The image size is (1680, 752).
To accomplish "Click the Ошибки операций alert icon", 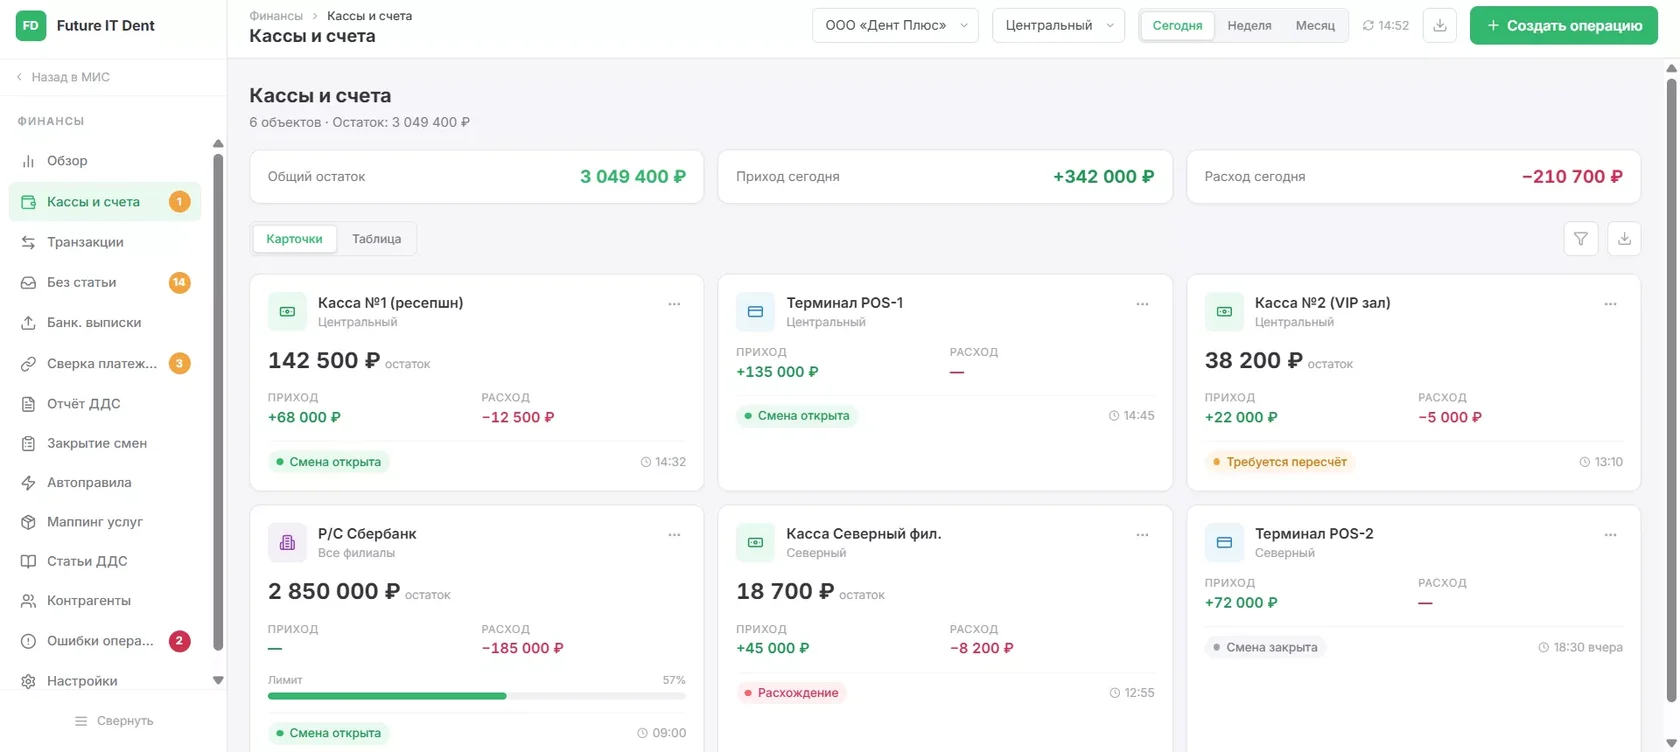I will [x=29, y=641].
